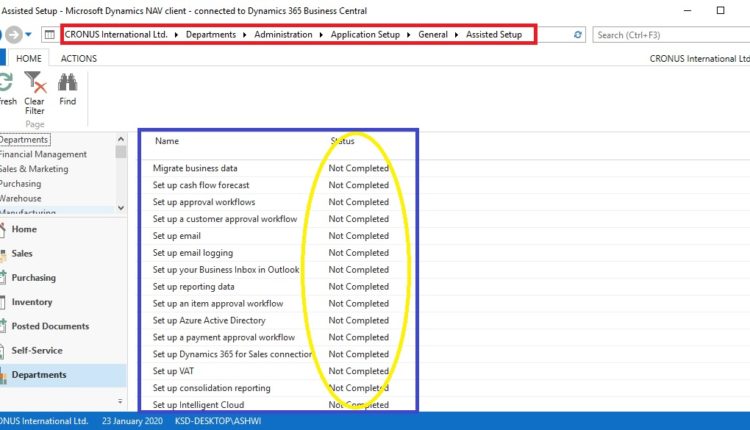750x430 pixels.
Task: Click the forward navigation arrow button
Action: [x=14, y=35]
